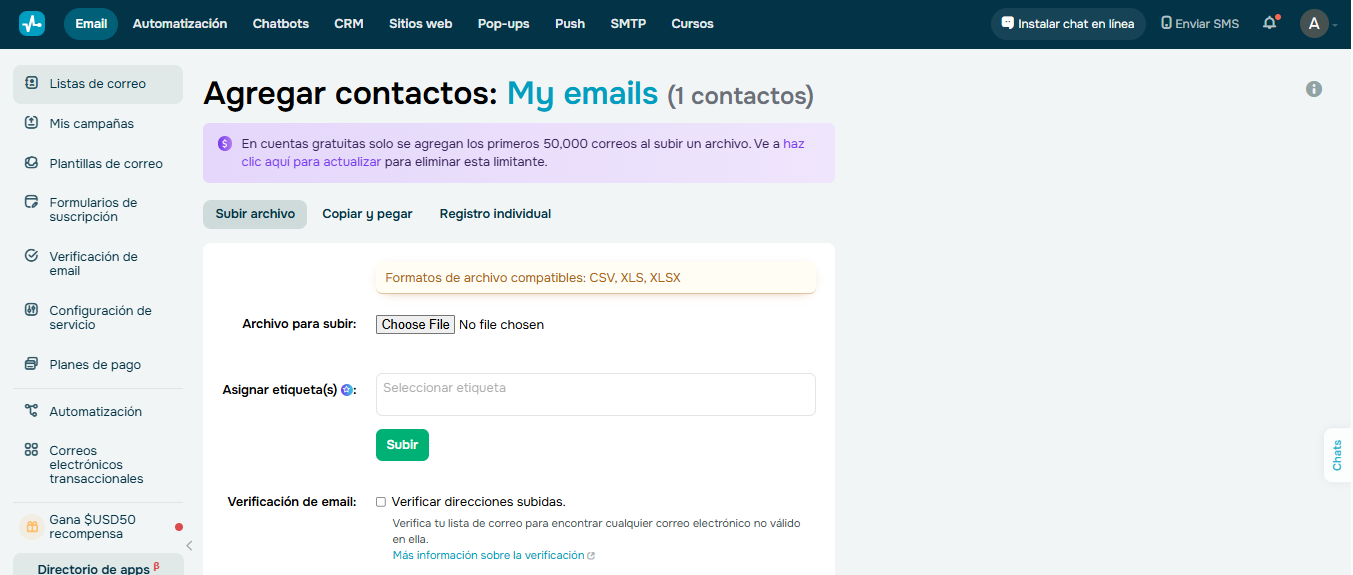Open the Listas de correo sidebar item
Image resolution: width=1353 pixels, height=575 pixels.
click(x=98, y=84)
